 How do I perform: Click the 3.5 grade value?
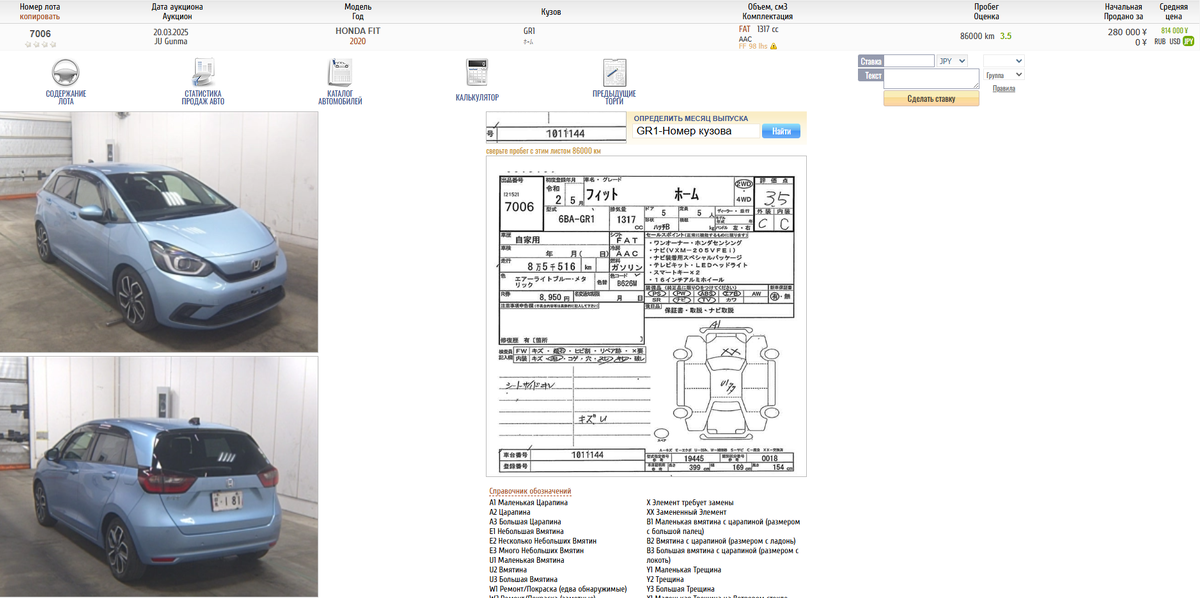click(x=1006, y=36)
